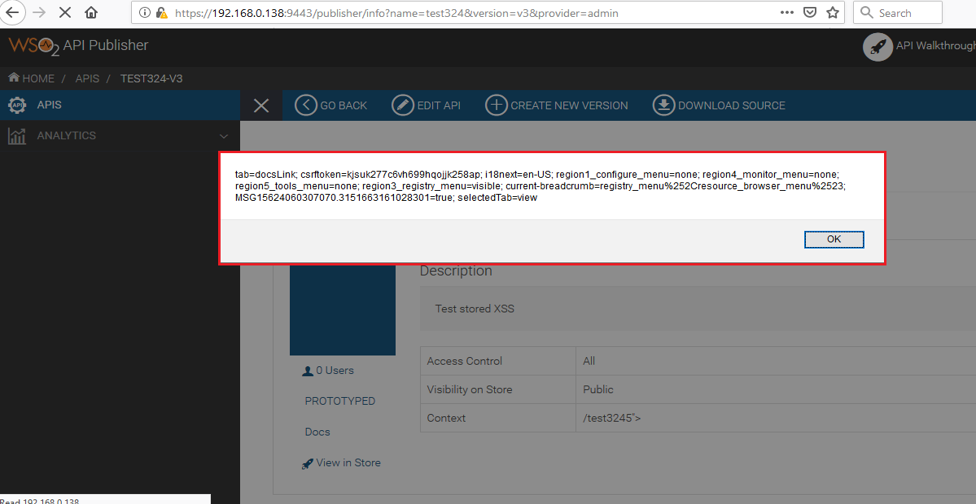Expand the Analytics chevron arrow
Screen dimensions: 976x504
pyautogui.click(x=224, y=136)
